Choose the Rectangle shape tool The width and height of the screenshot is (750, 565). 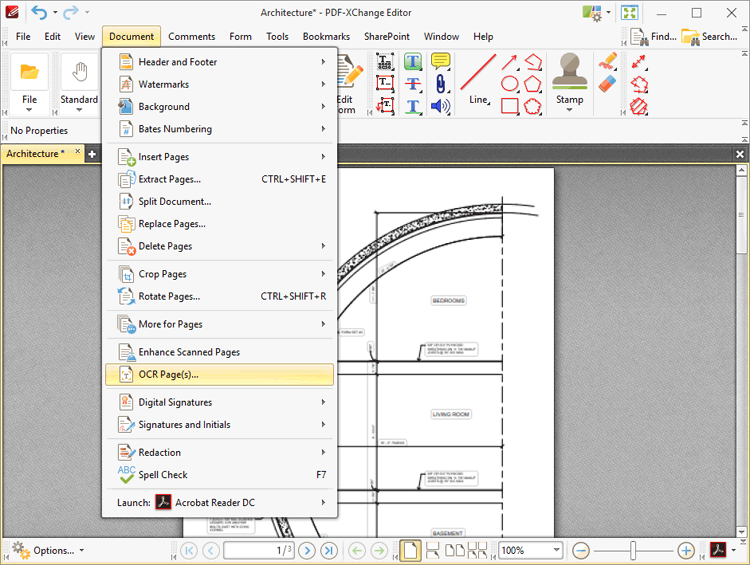[509, 106]
